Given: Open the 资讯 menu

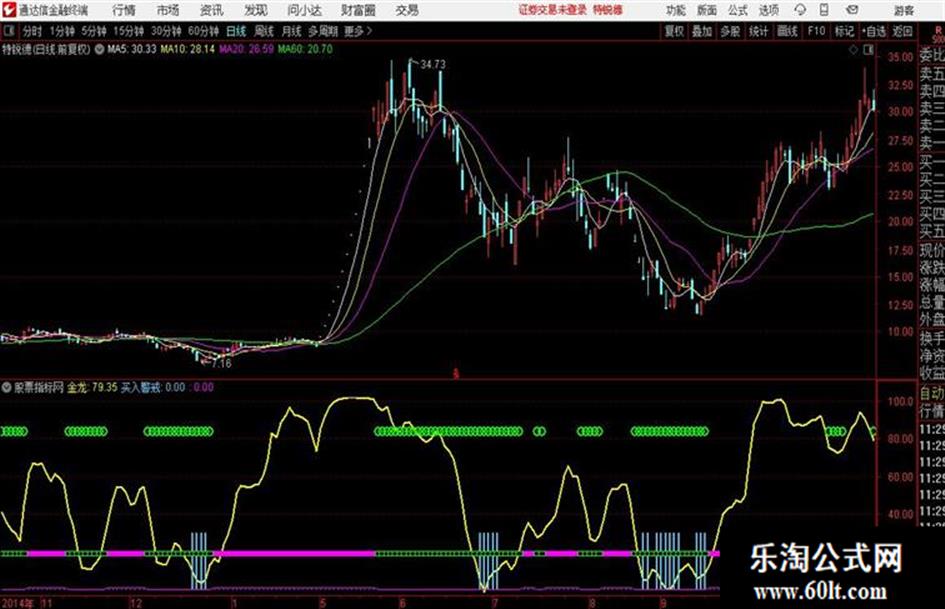Looking at the screenshot, I should point(212,10).
